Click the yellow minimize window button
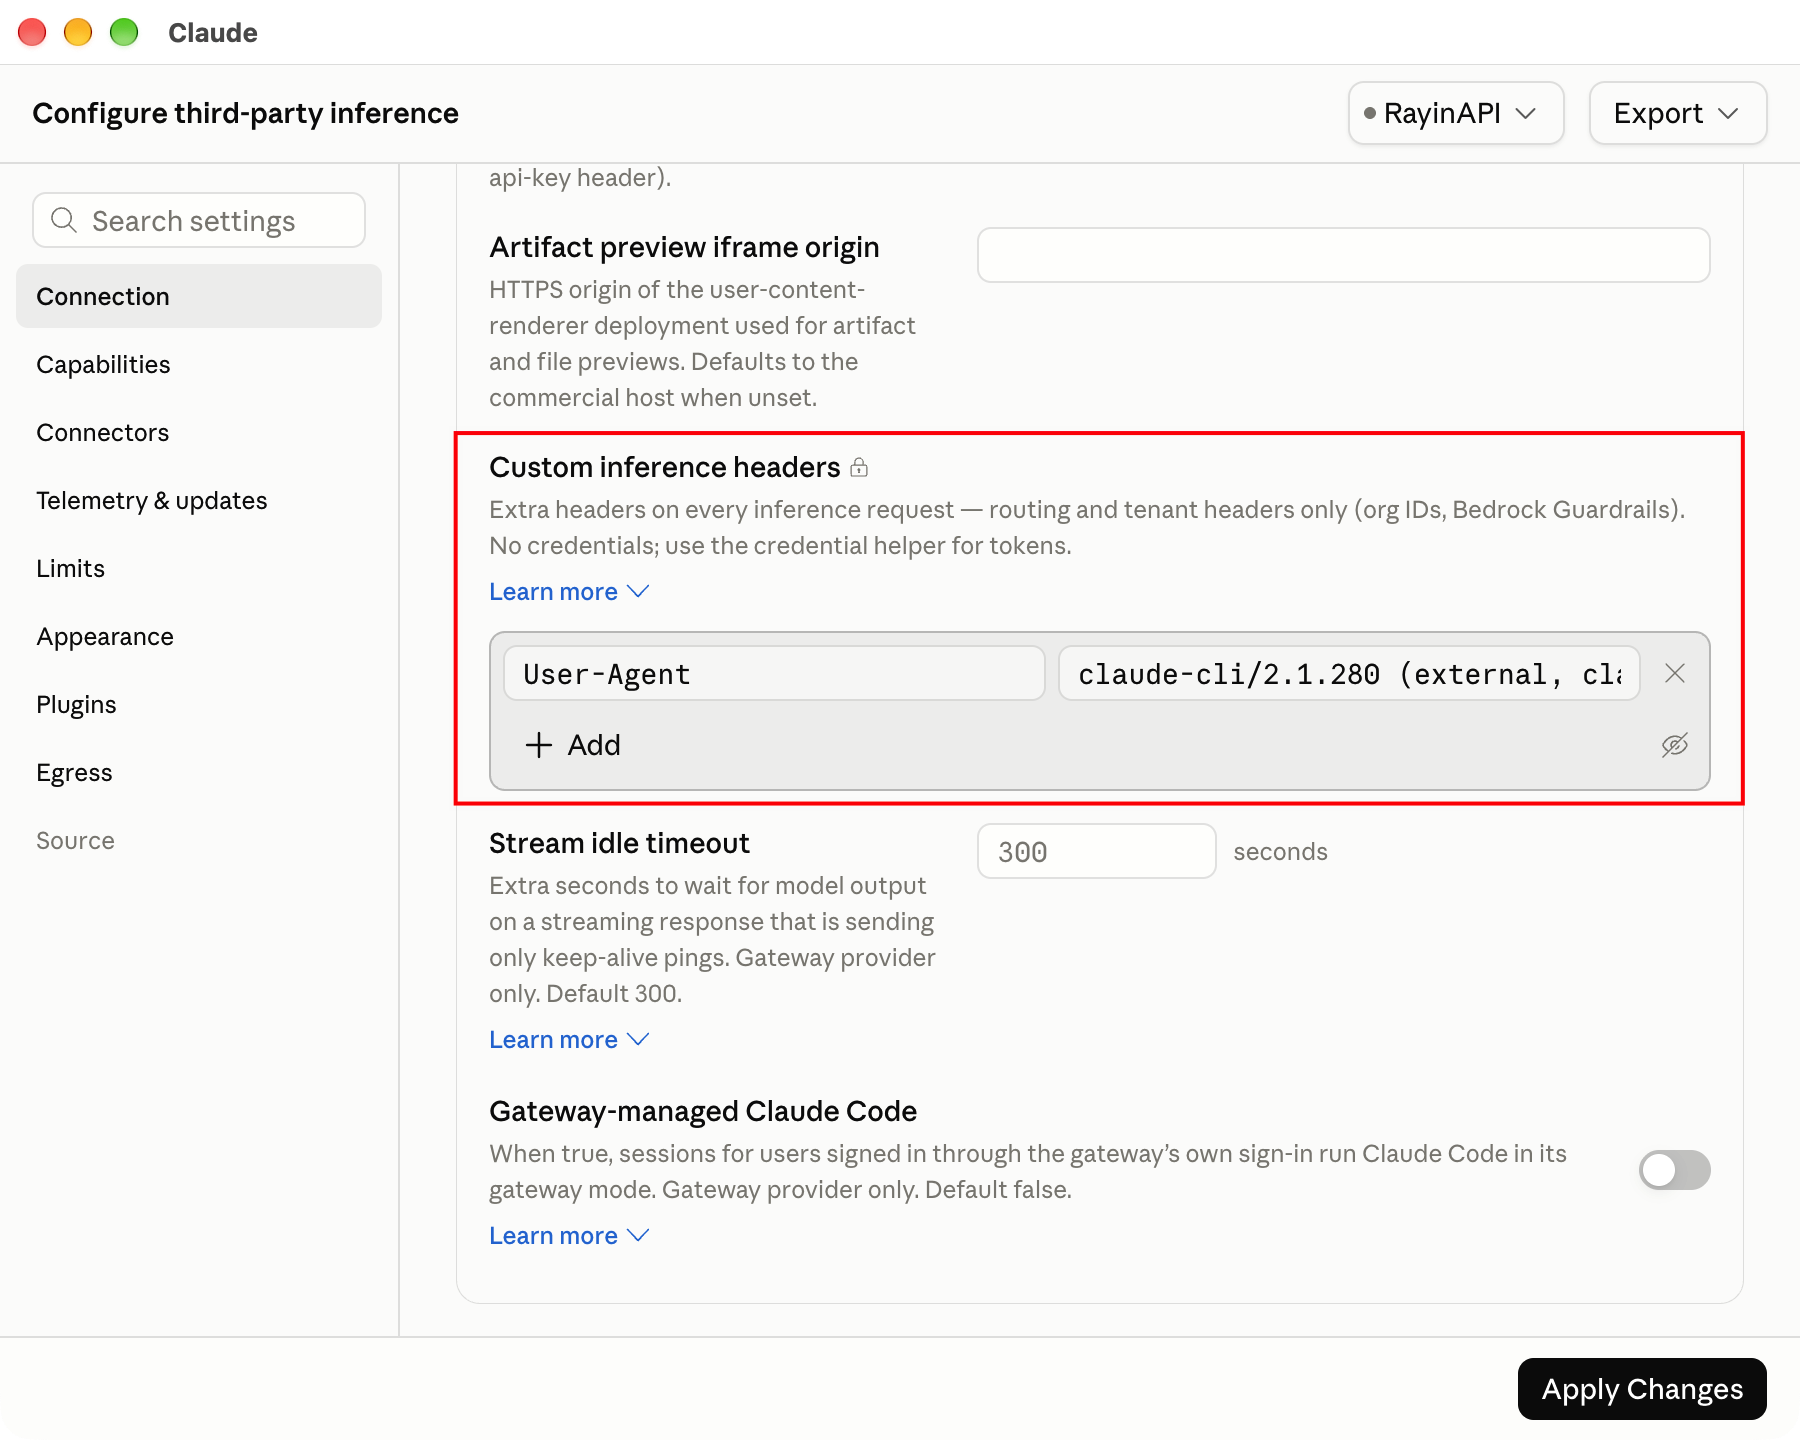 78,32
